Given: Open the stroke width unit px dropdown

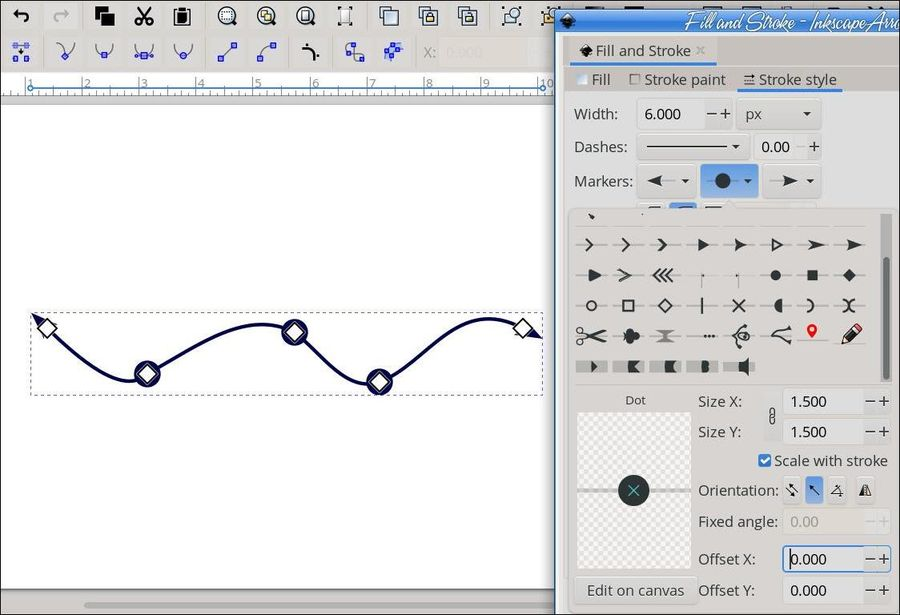Looking at the screenshot, I should coord(778,114).
